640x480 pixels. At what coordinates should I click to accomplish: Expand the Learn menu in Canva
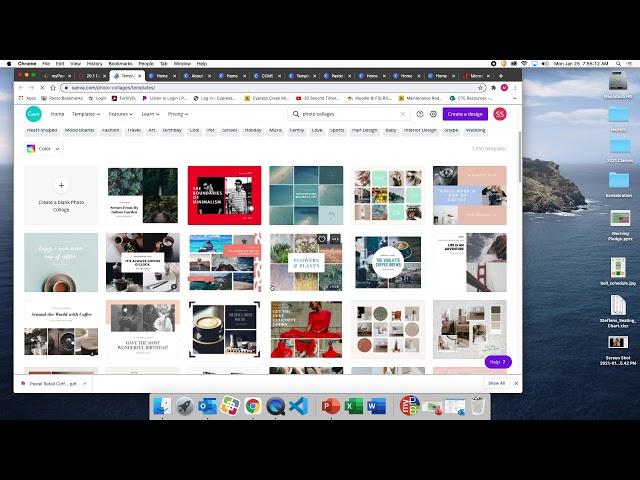[x=150, y=114]
